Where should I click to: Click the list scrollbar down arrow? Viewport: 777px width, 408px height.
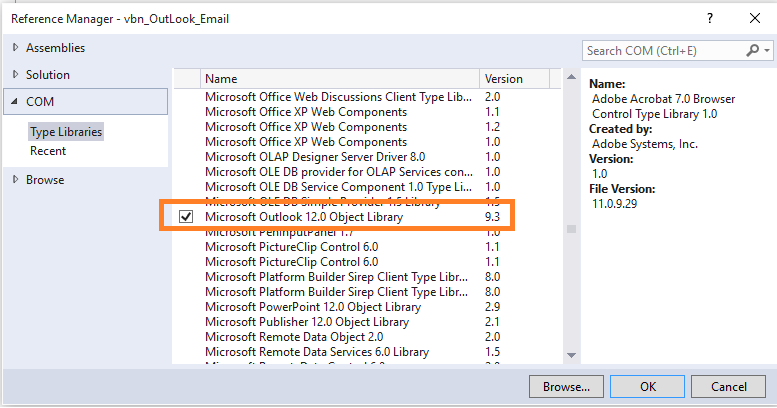click(x=571, y=355)
